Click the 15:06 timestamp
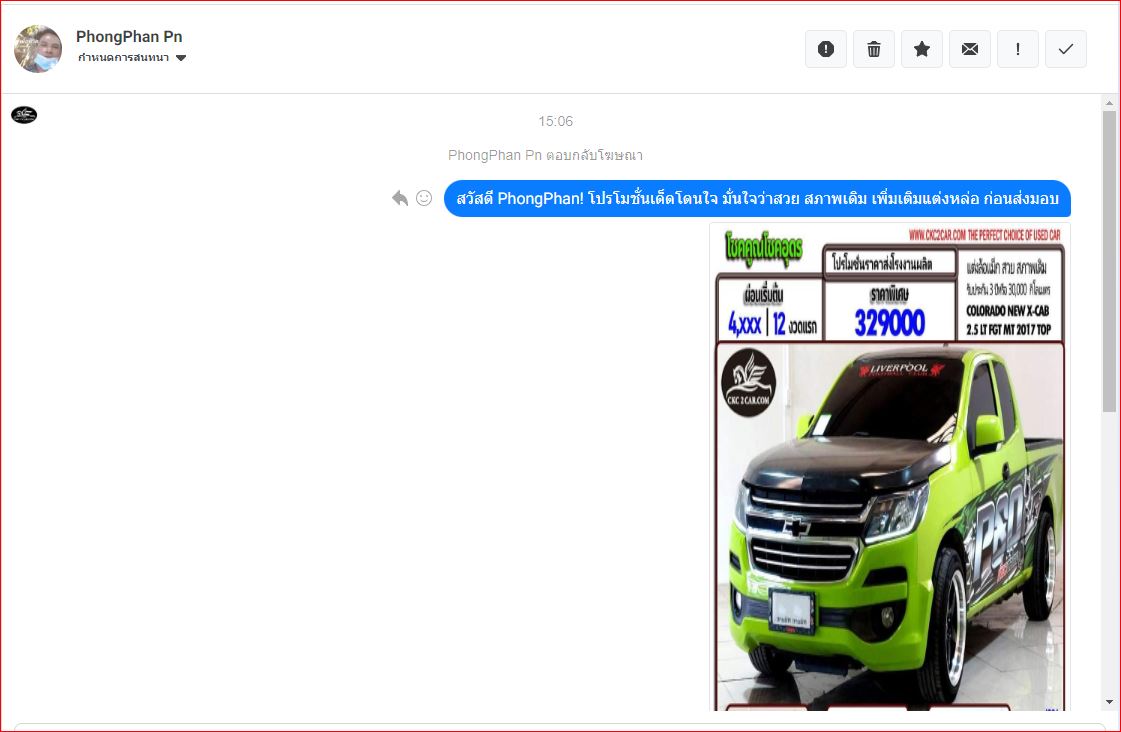 pyautogui.click(x=555, y=122)
